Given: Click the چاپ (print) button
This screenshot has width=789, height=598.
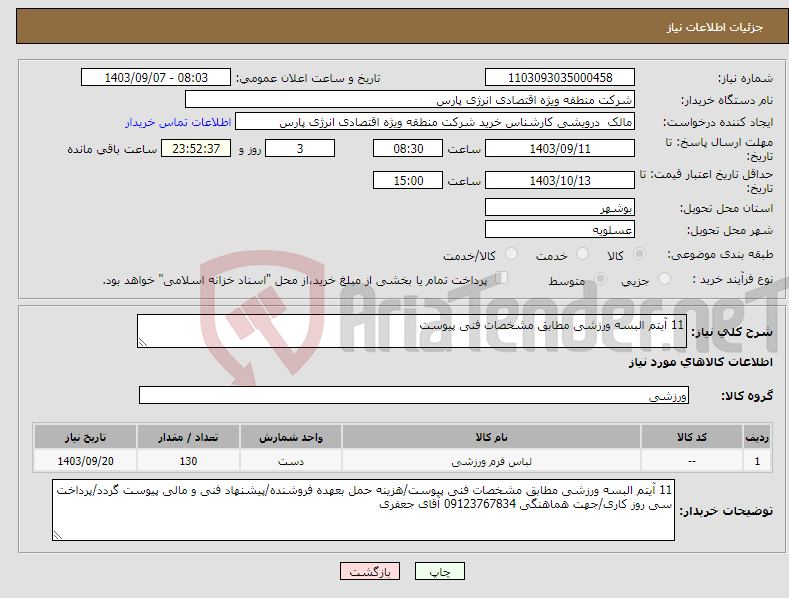Looking at the screenshot, I should pos(439,571).
